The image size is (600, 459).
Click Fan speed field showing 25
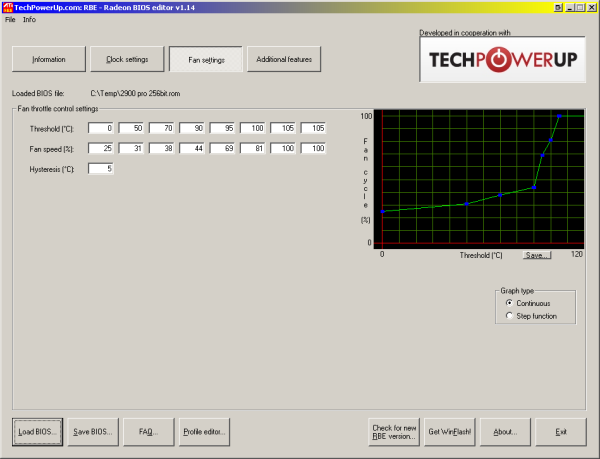[101, 148]
